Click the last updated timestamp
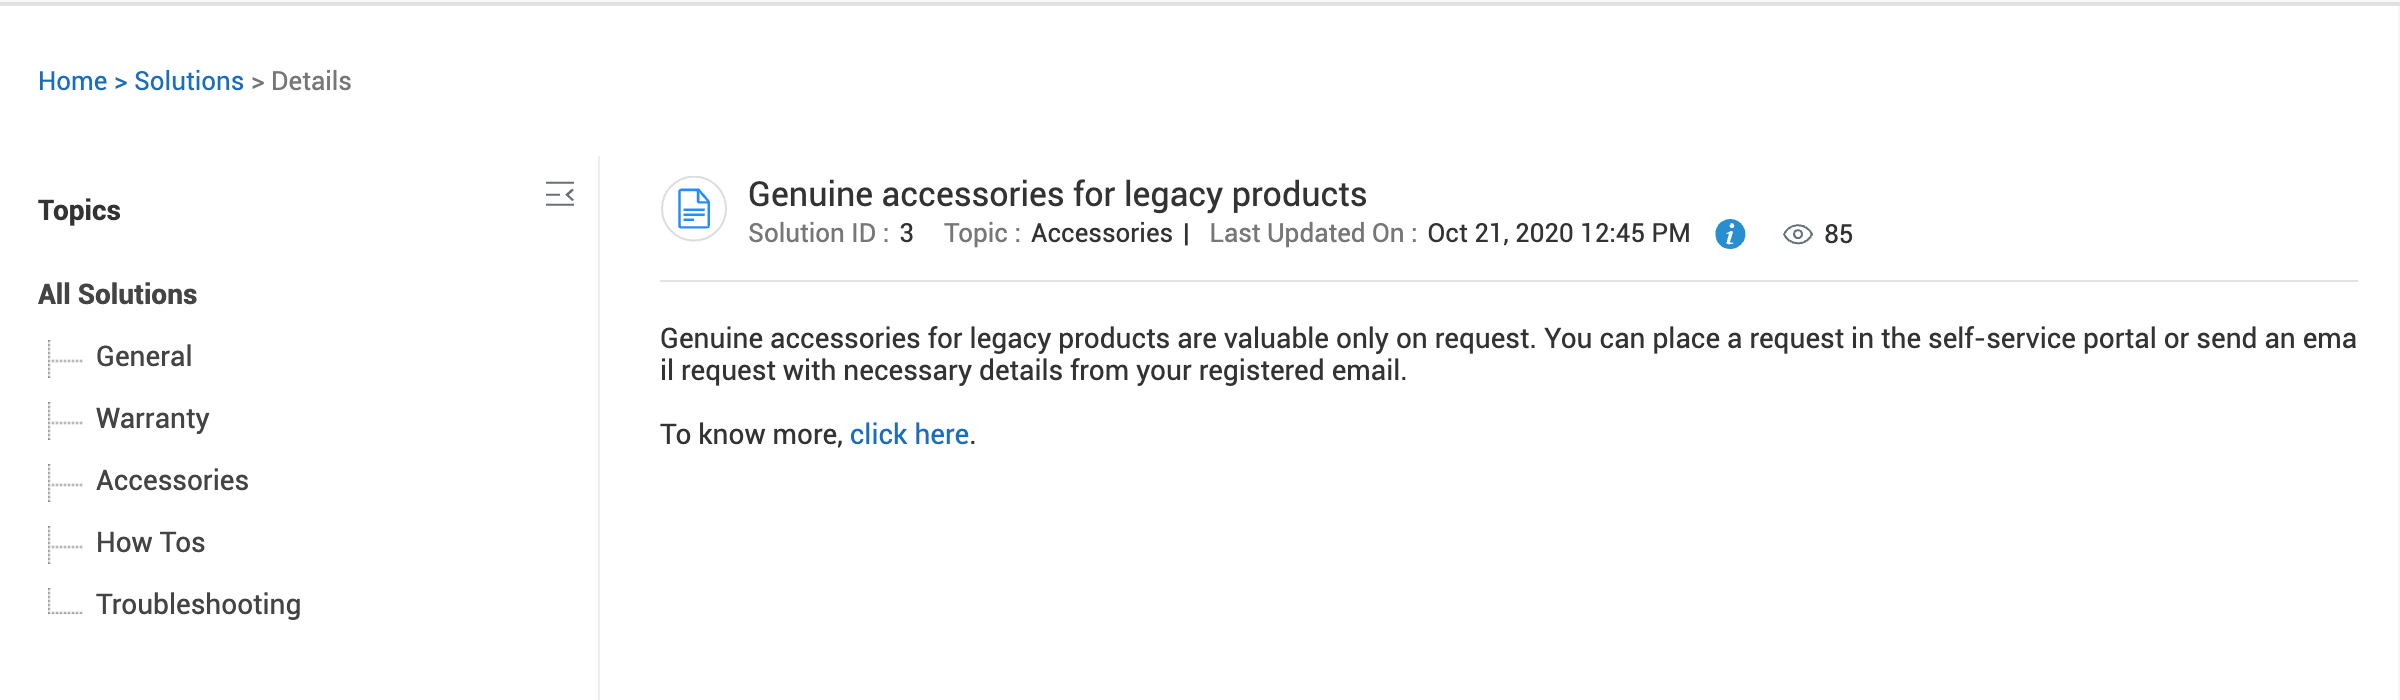Screen dimensions: 2400x700 click(1558, 233)
